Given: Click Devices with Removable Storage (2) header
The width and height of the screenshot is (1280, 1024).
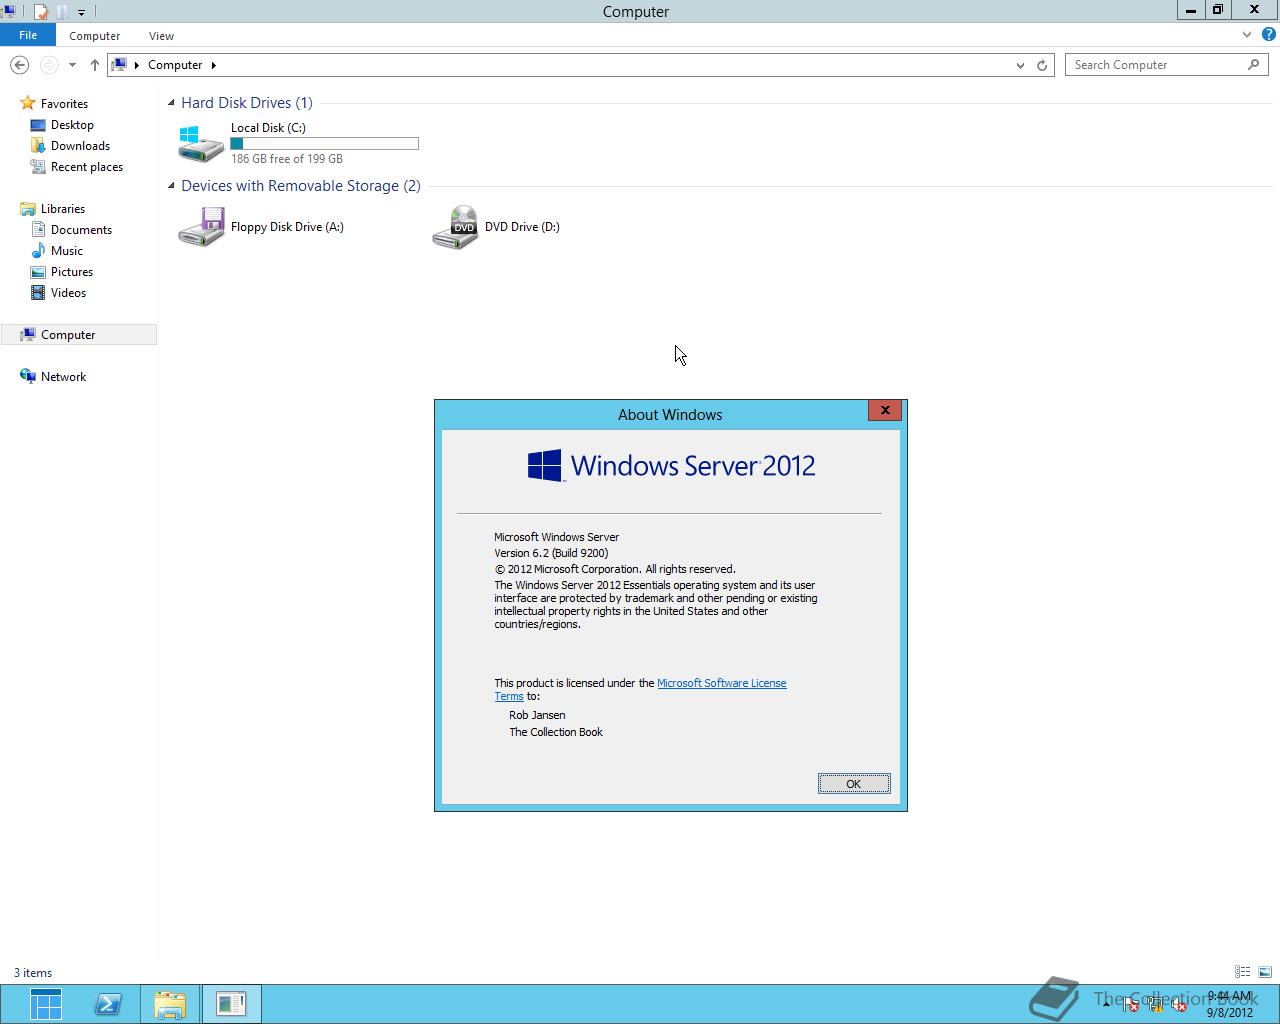Looking at the screenshot, I should click(301, 186).
